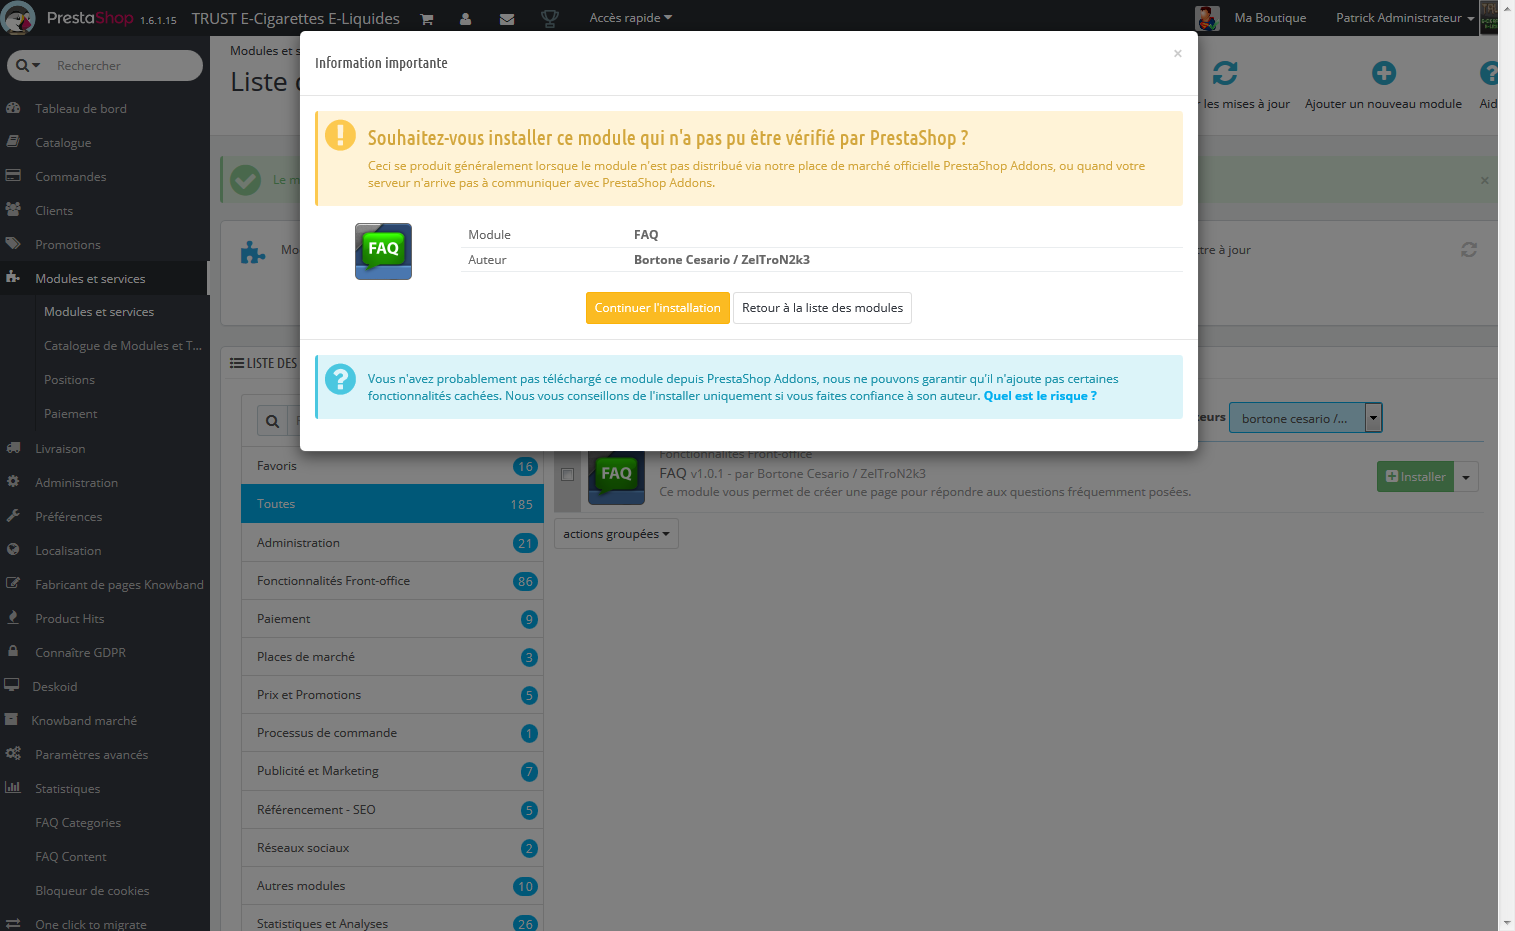
Task: Open the Patrick Administrateur account menu
Action: point(1405,18)
